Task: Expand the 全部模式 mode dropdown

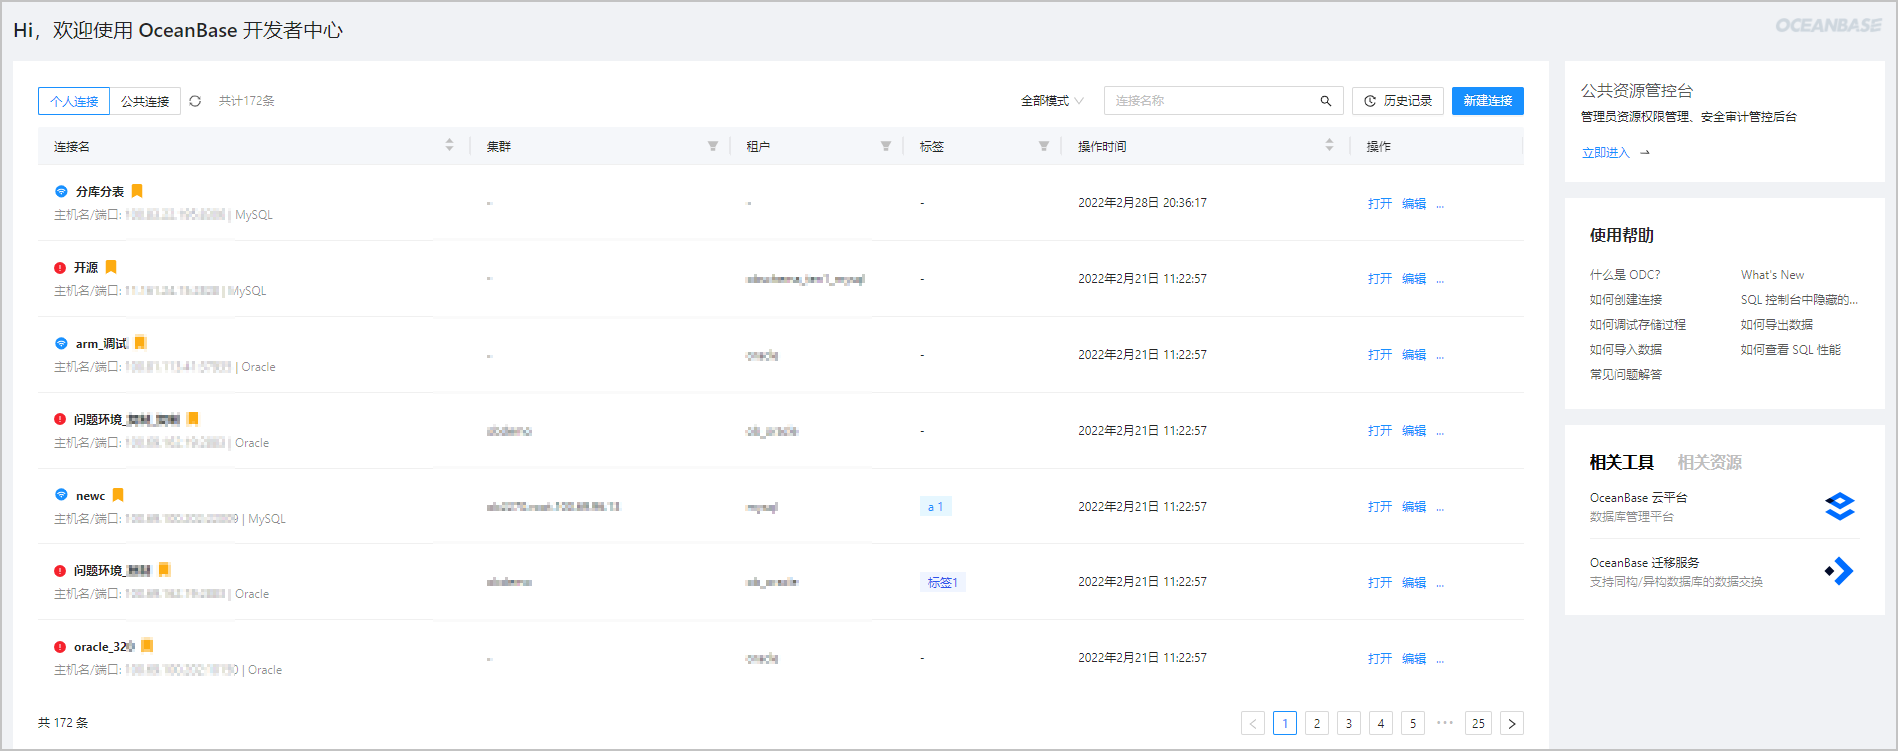Action: (x=1052, y=101)
